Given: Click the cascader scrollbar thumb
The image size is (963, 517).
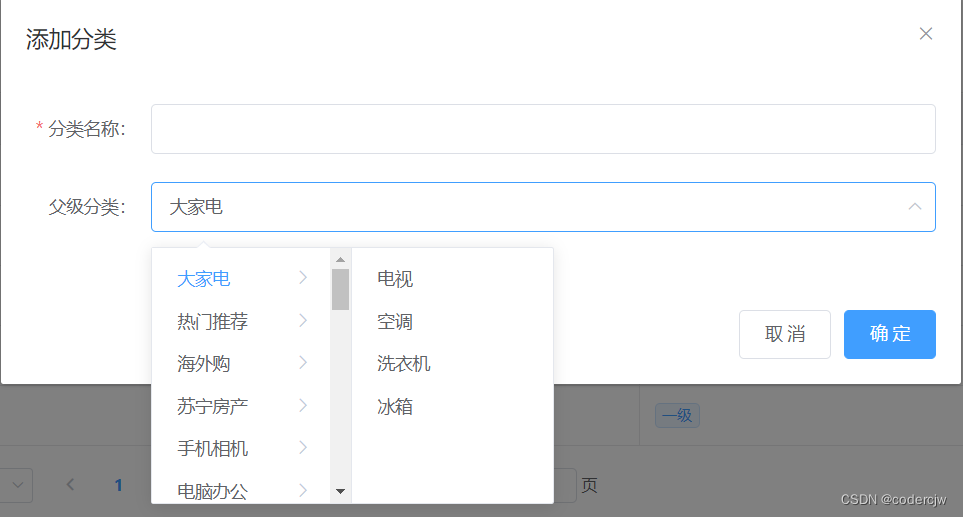Looking at the screenshot, I should point(340,289).
